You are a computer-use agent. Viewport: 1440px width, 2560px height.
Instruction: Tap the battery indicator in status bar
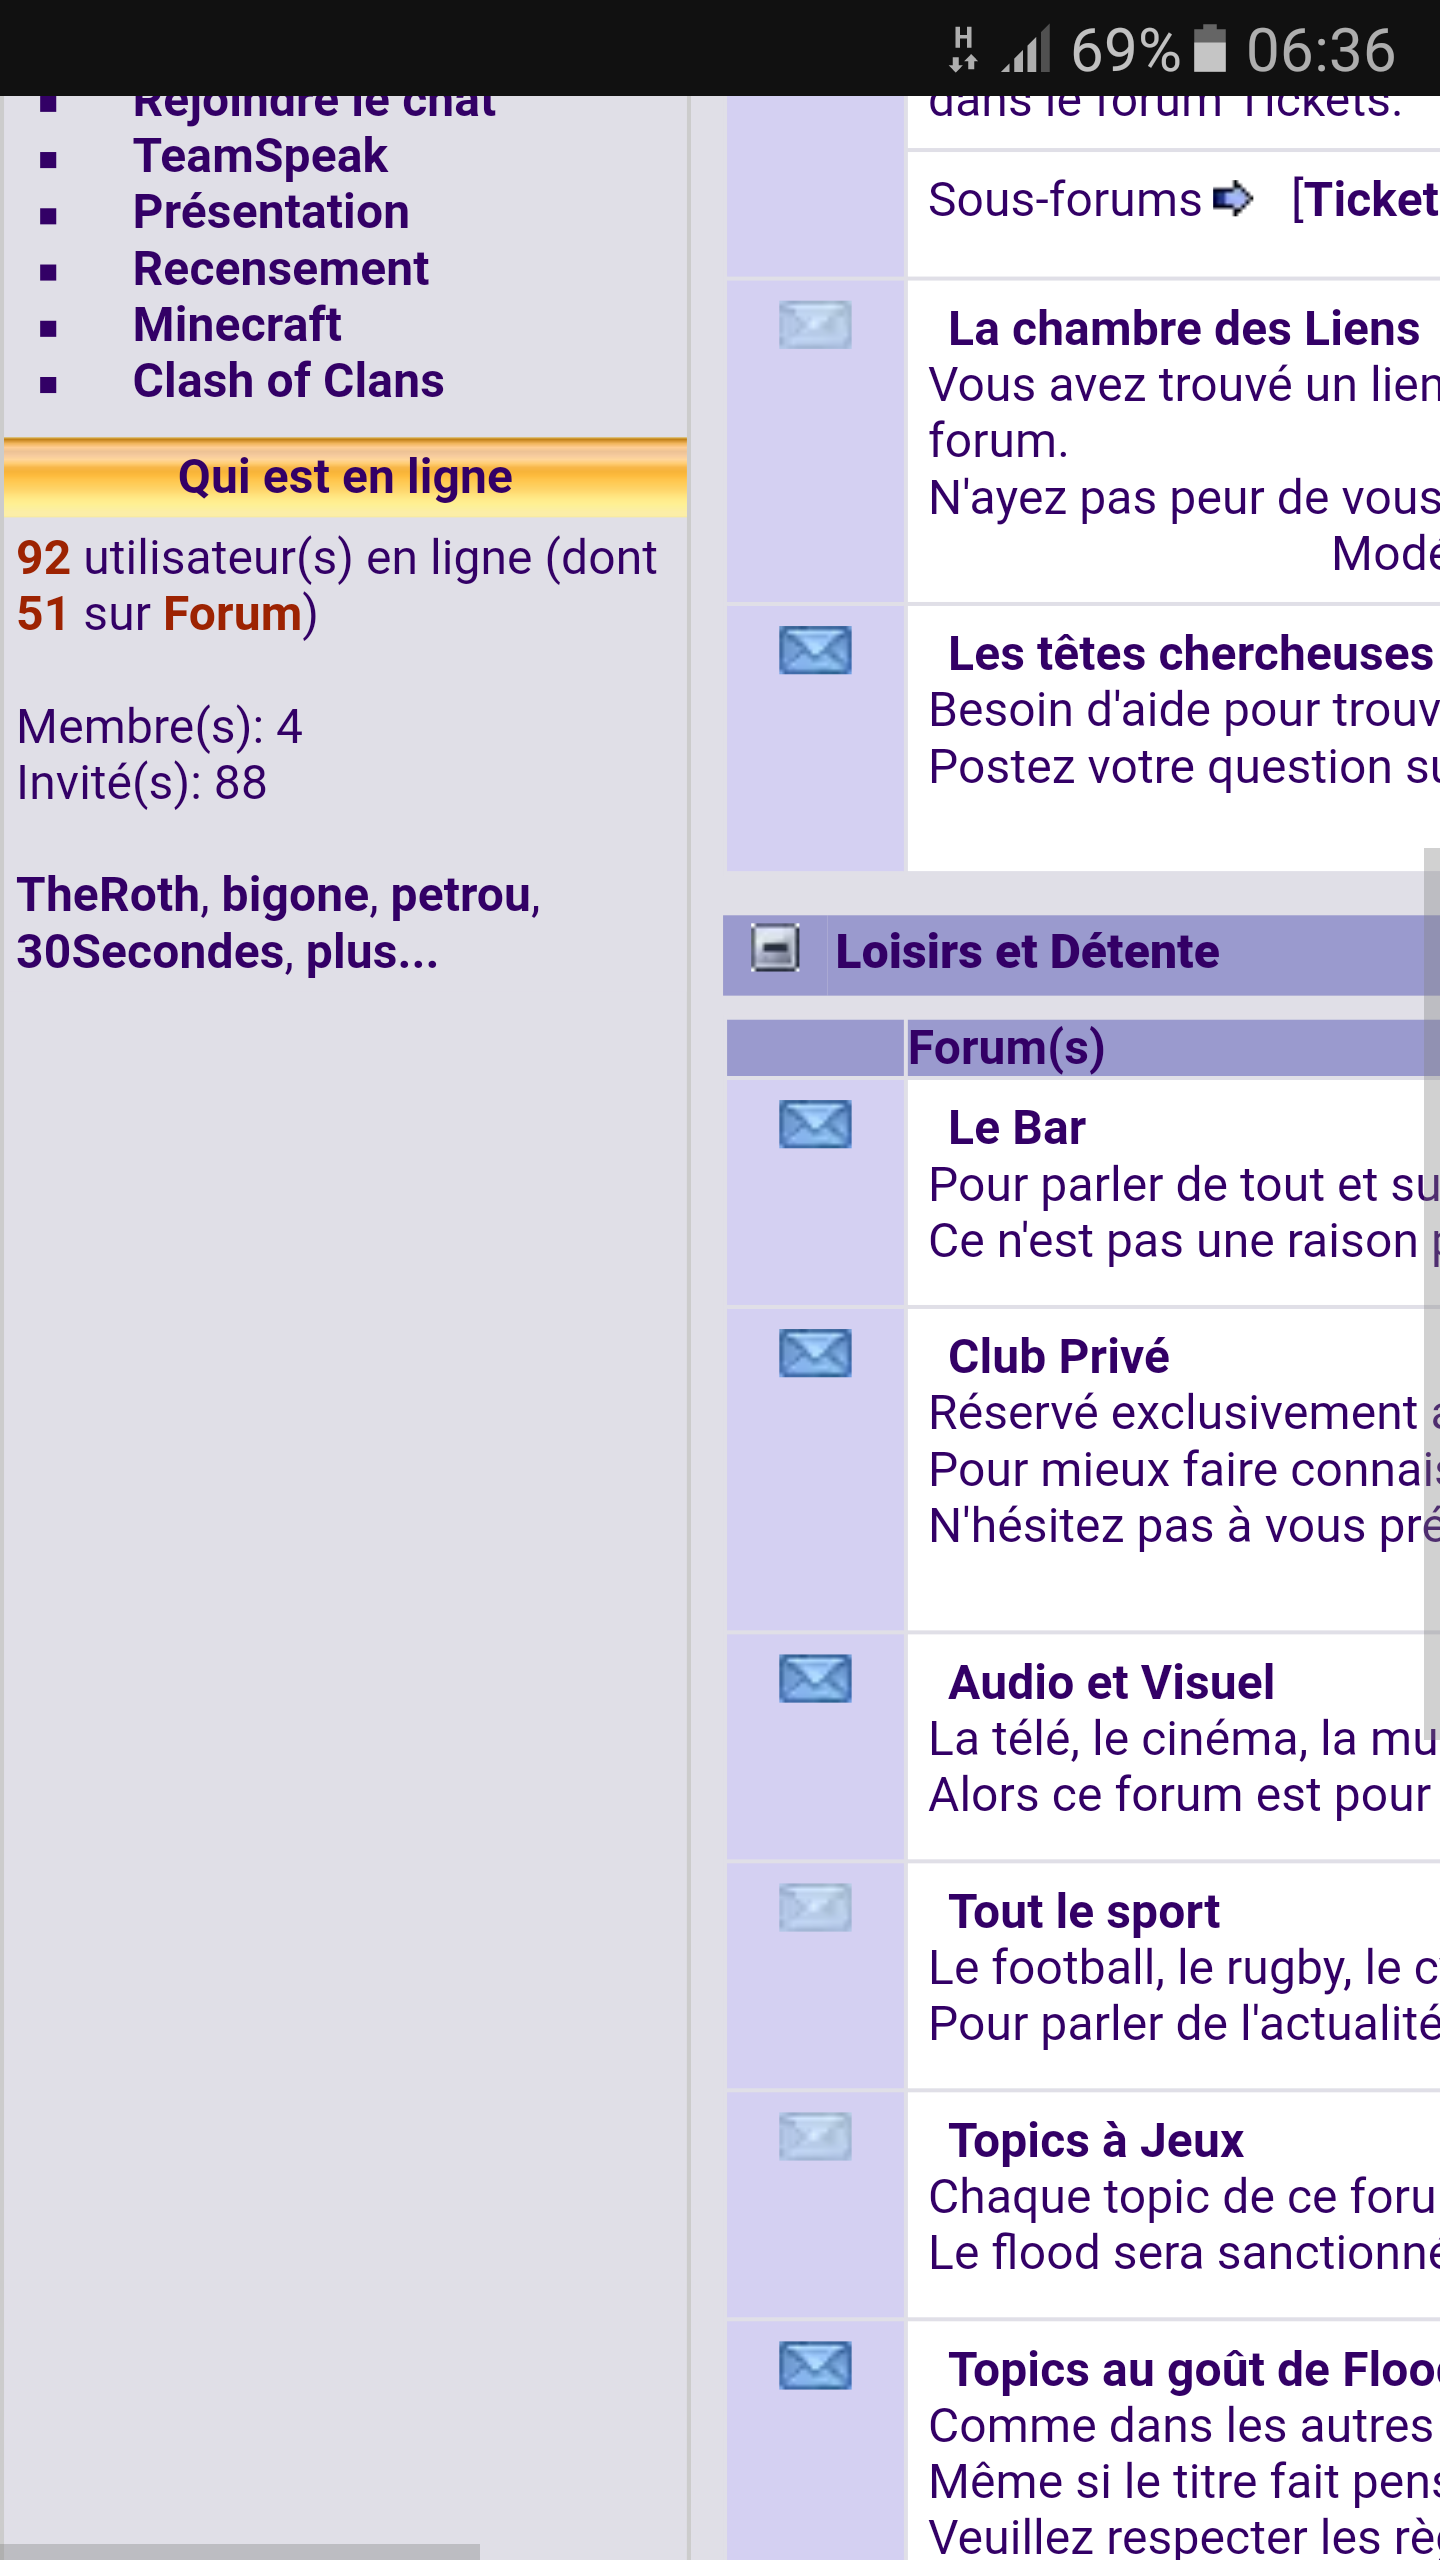point(1210,49)
